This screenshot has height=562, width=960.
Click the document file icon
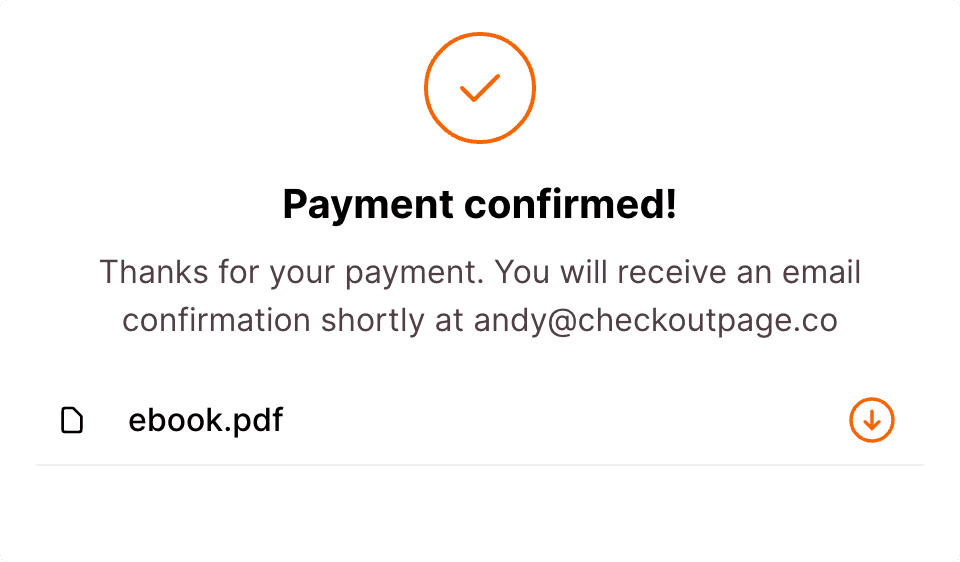click(72, 421)
